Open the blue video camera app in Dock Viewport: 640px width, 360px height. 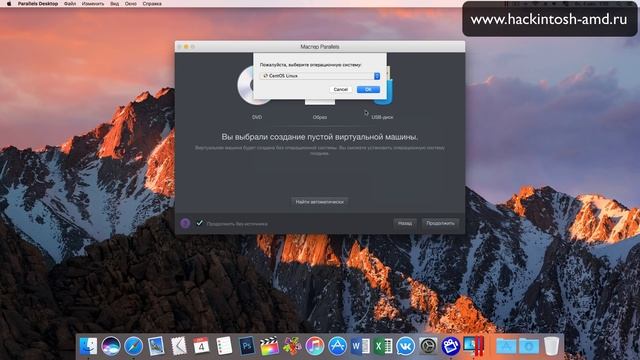pyautogui.click(x=451, y=346)
